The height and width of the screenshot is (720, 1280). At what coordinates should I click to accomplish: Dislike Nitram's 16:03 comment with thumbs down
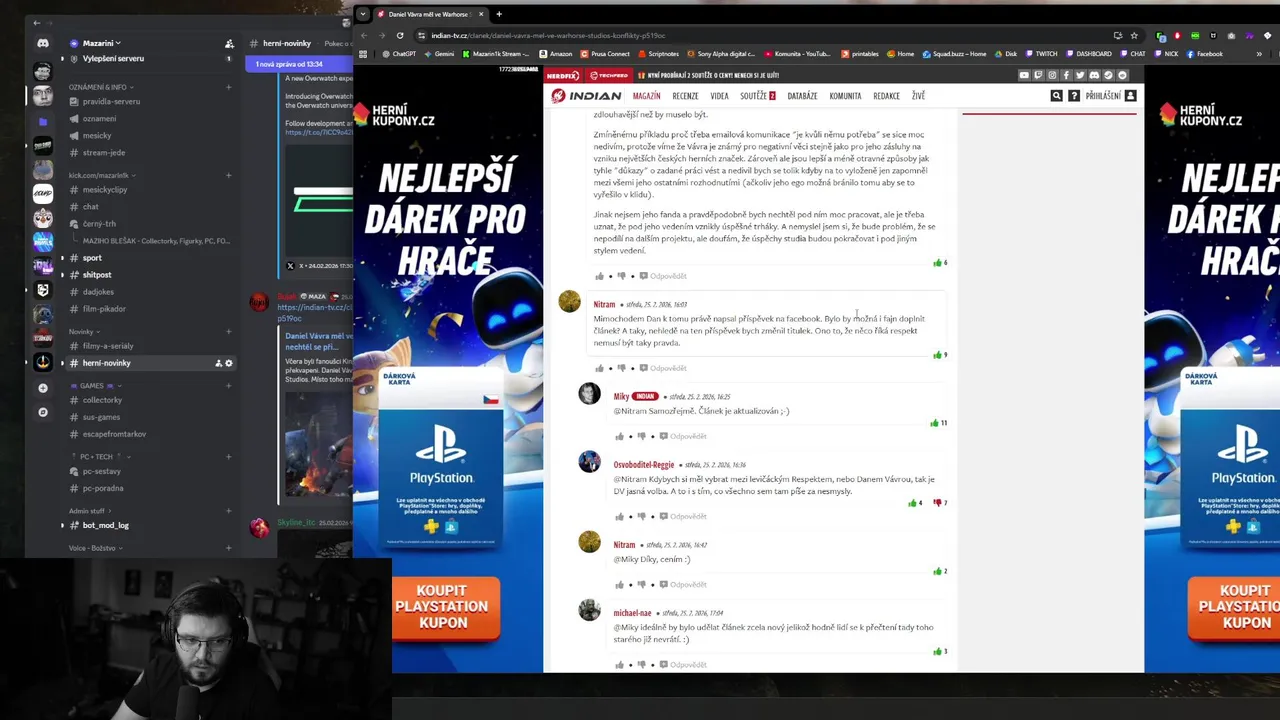621,368
